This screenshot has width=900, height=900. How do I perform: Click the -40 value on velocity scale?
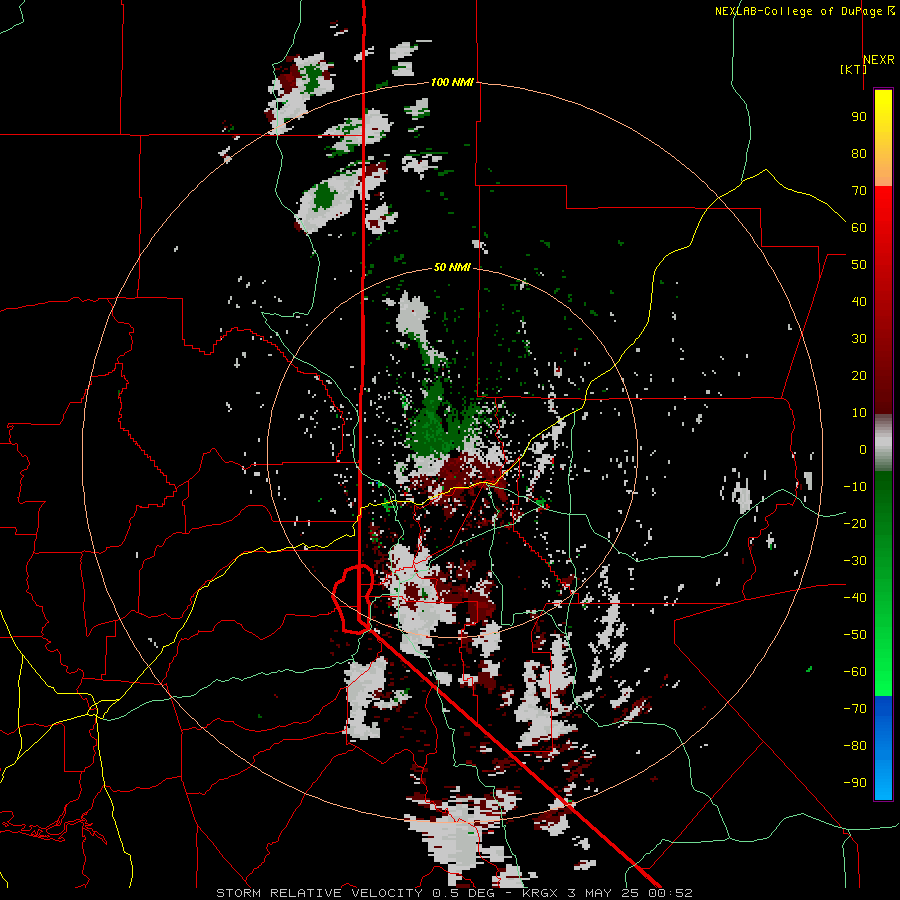pyautogui.click(x=855, y=598)
